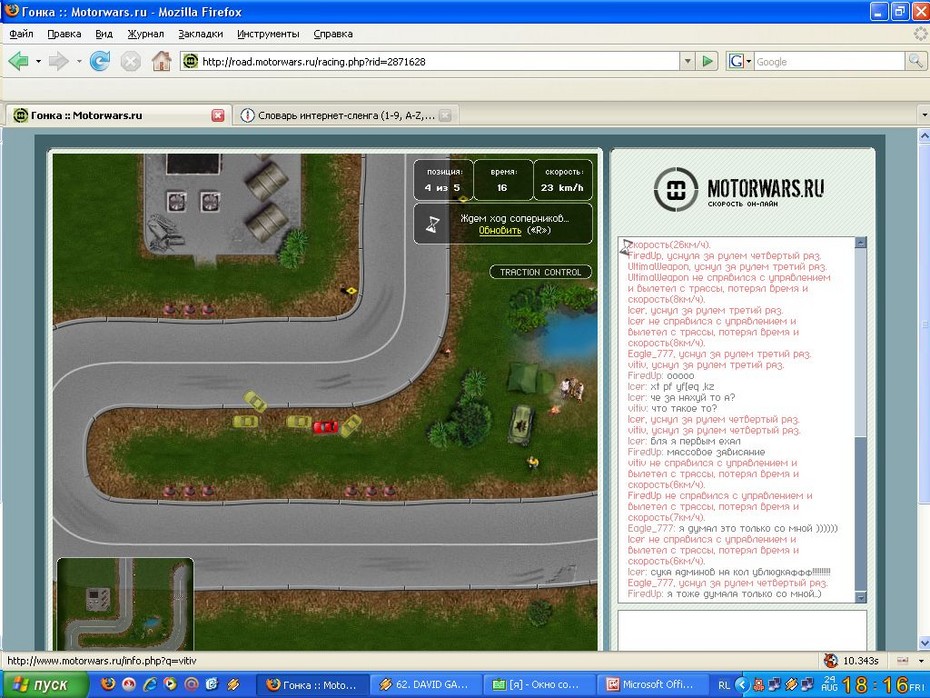Click the Winamp lightning icon in the system tray

[791, 685]
